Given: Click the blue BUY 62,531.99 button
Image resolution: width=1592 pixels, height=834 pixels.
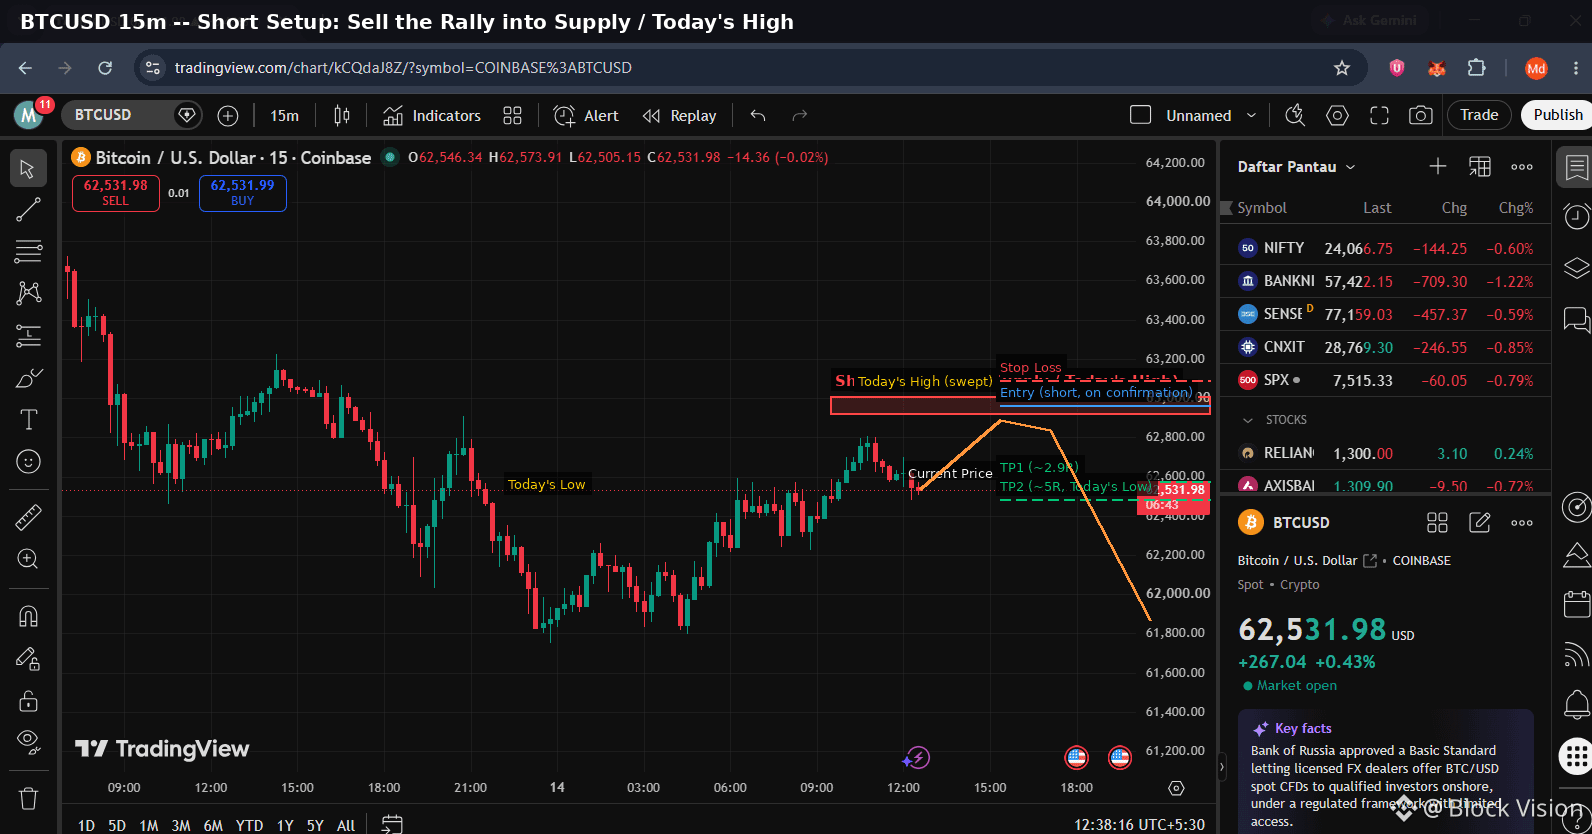Looking at the screenshot, I should [x=243, y=193].
